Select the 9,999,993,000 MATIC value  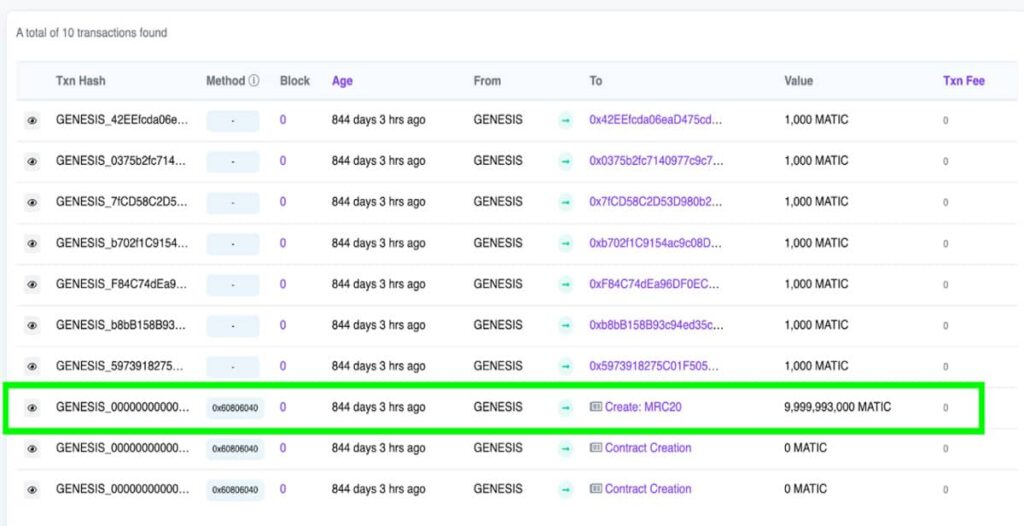click(x=837, y=407)
